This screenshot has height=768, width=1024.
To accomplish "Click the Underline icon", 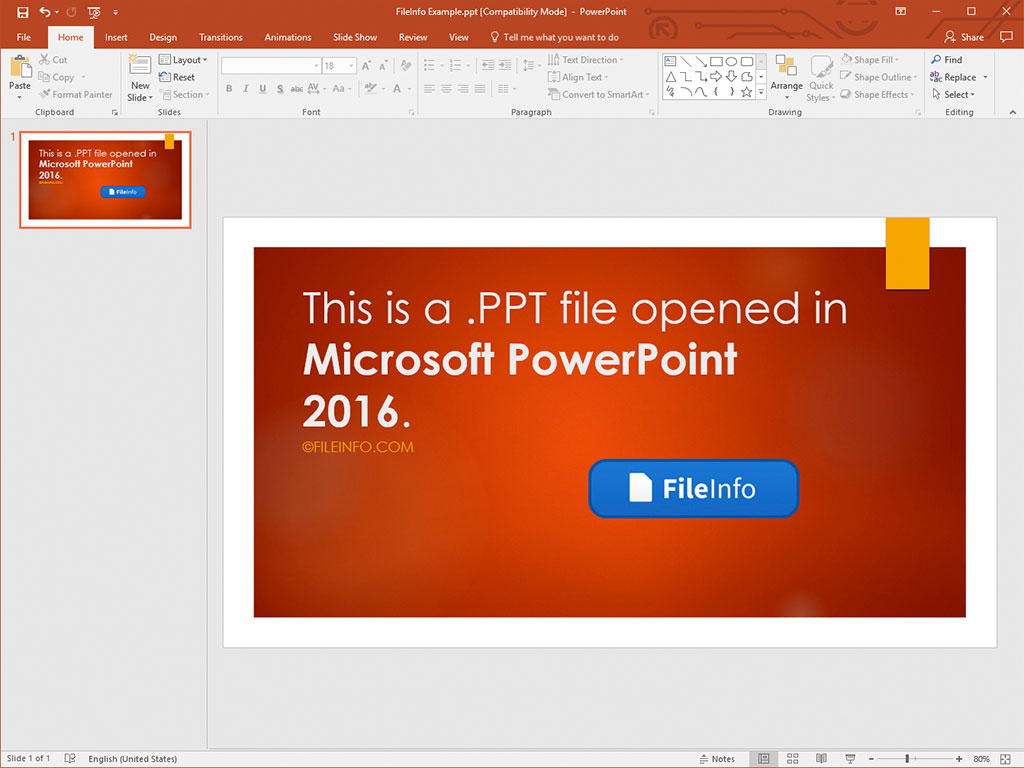I will pos(260,88).
